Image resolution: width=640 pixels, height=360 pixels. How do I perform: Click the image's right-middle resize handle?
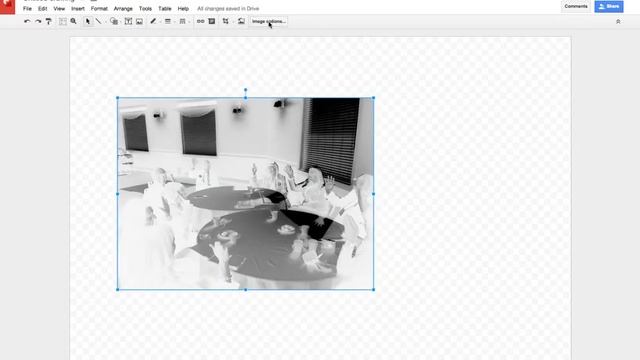click(373, 194)
